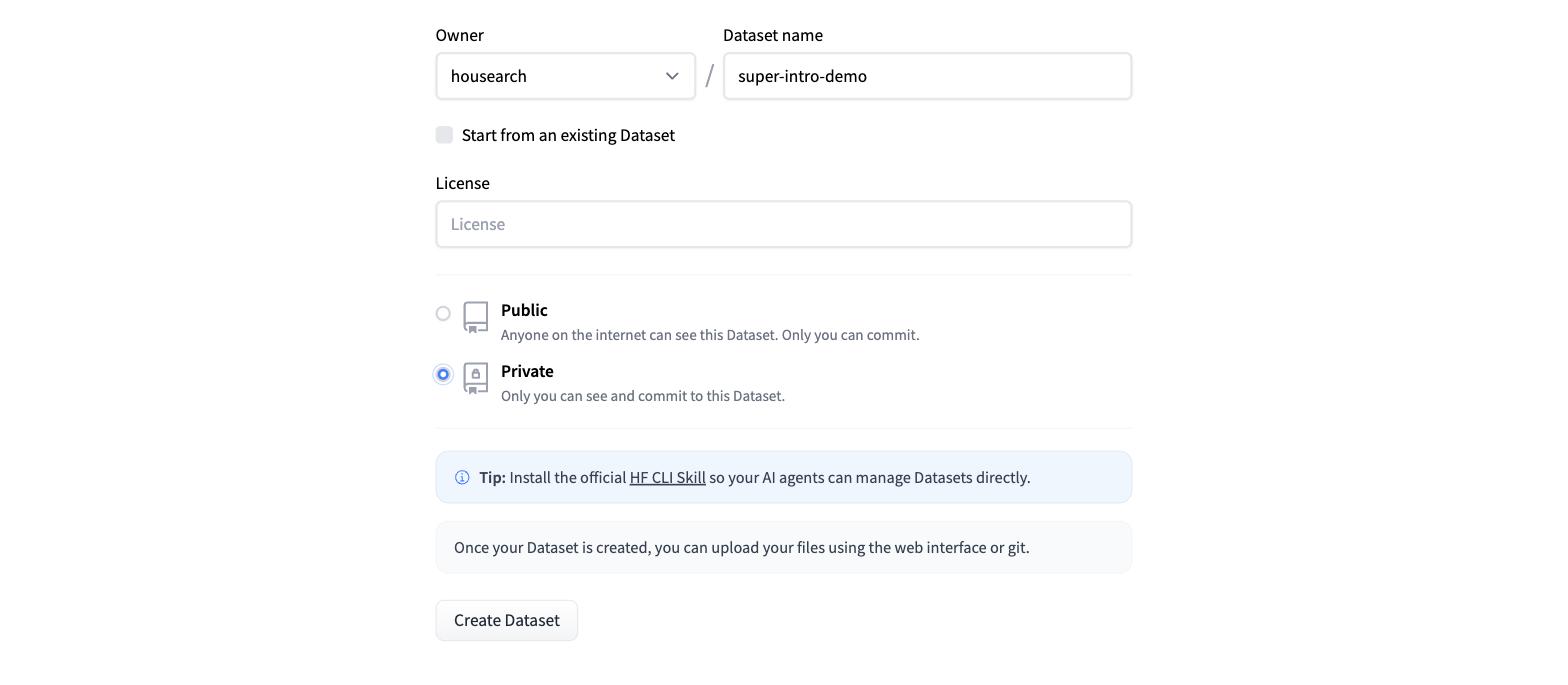Click the Dataset name field label
This screenshot has width=1568, height=685.
tap(773, 35)
